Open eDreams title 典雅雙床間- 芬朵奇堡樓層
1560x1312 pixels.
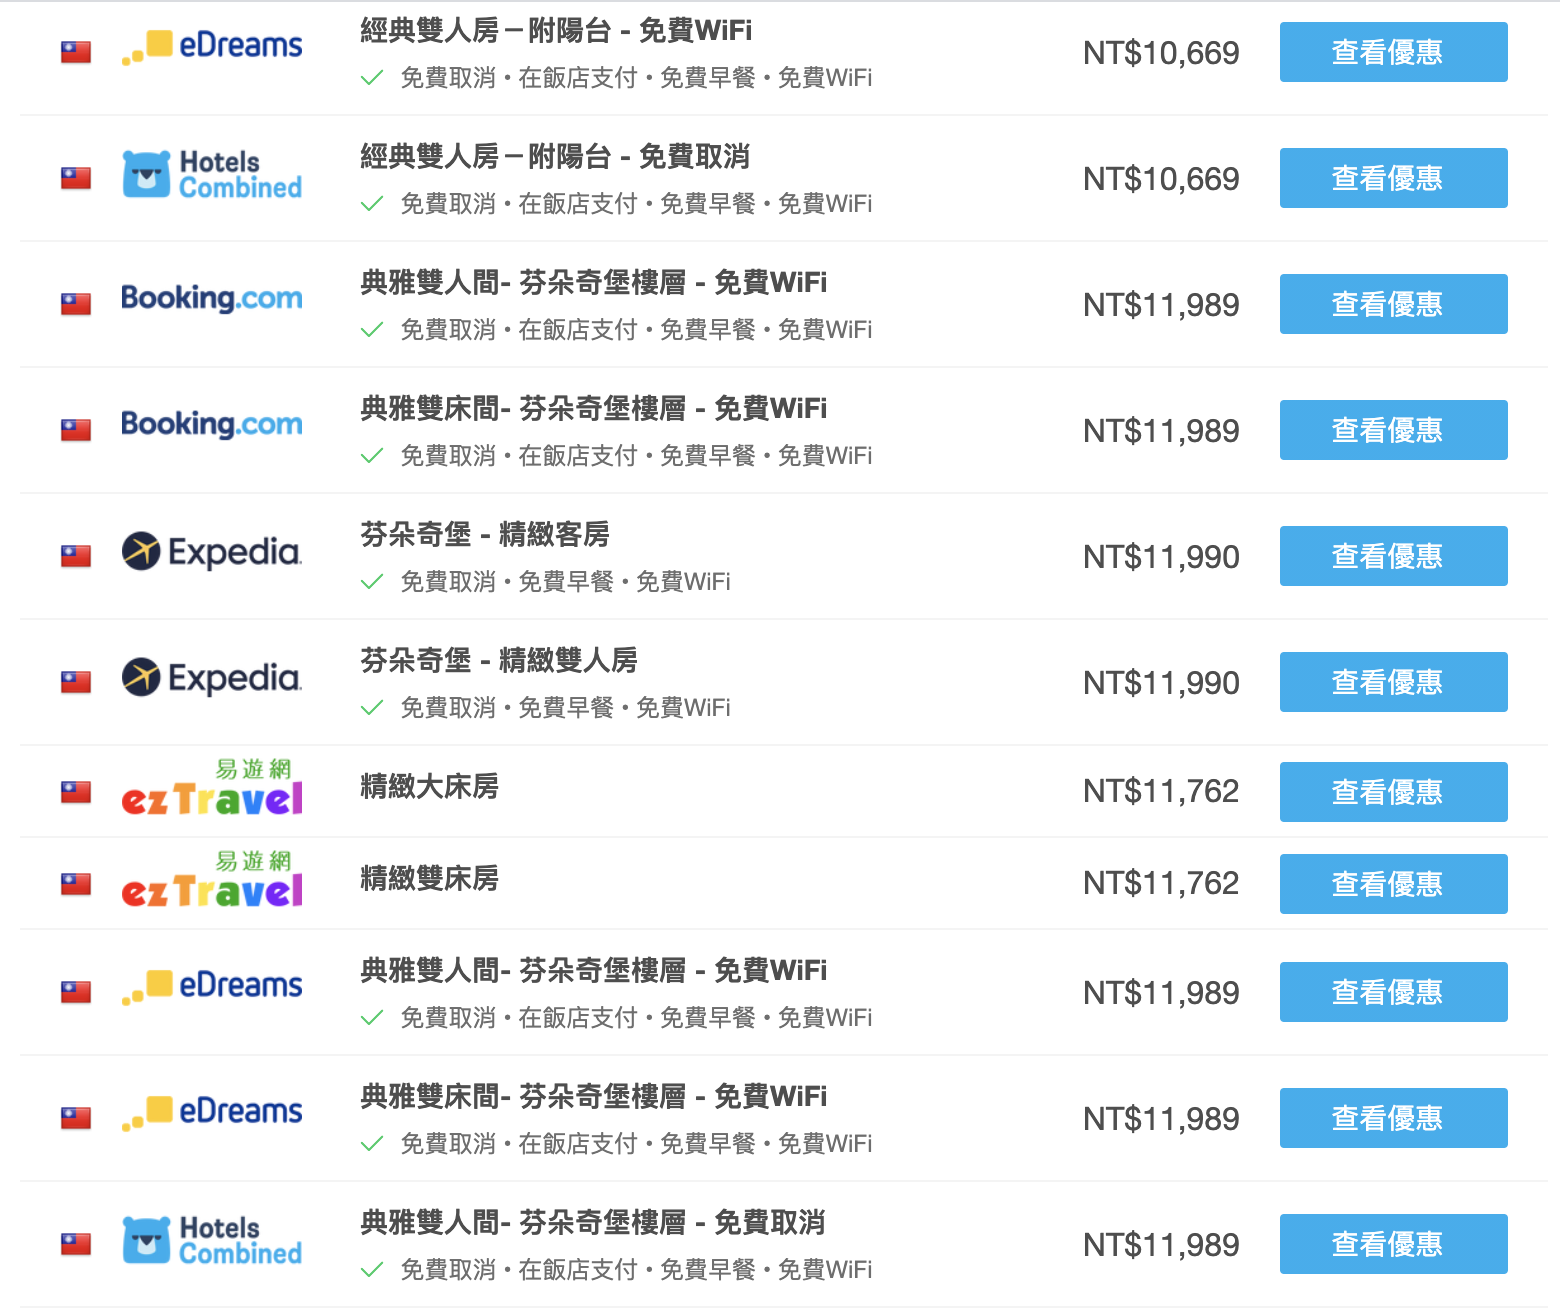click(x=594, y=1097)
